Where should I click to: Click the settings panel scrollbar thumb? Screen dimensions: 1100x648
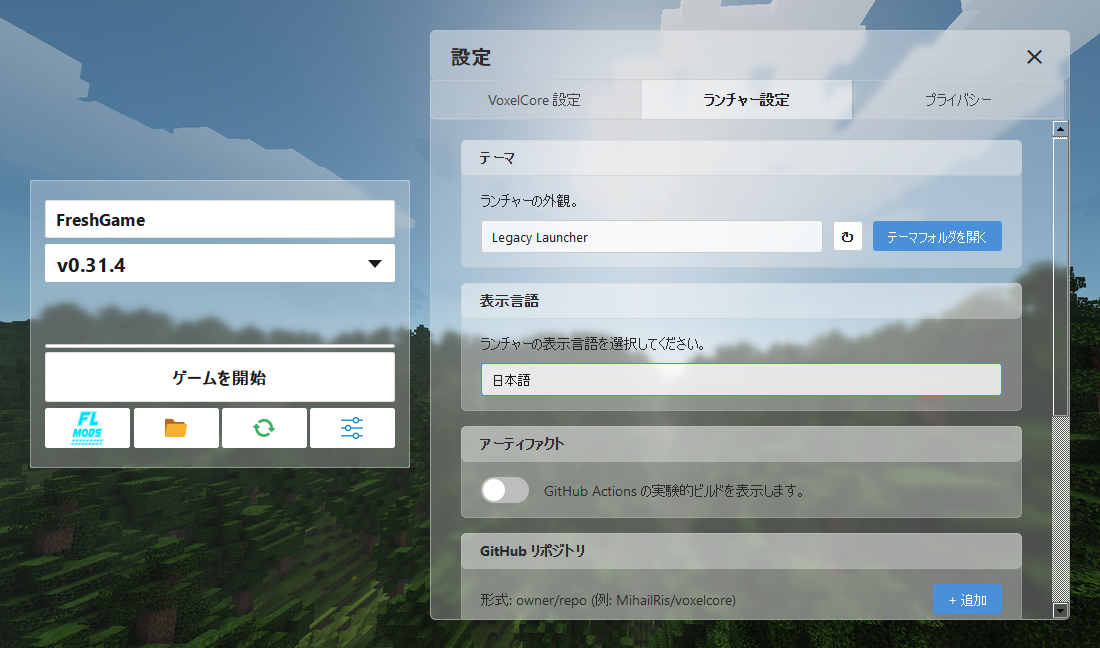1060,277
